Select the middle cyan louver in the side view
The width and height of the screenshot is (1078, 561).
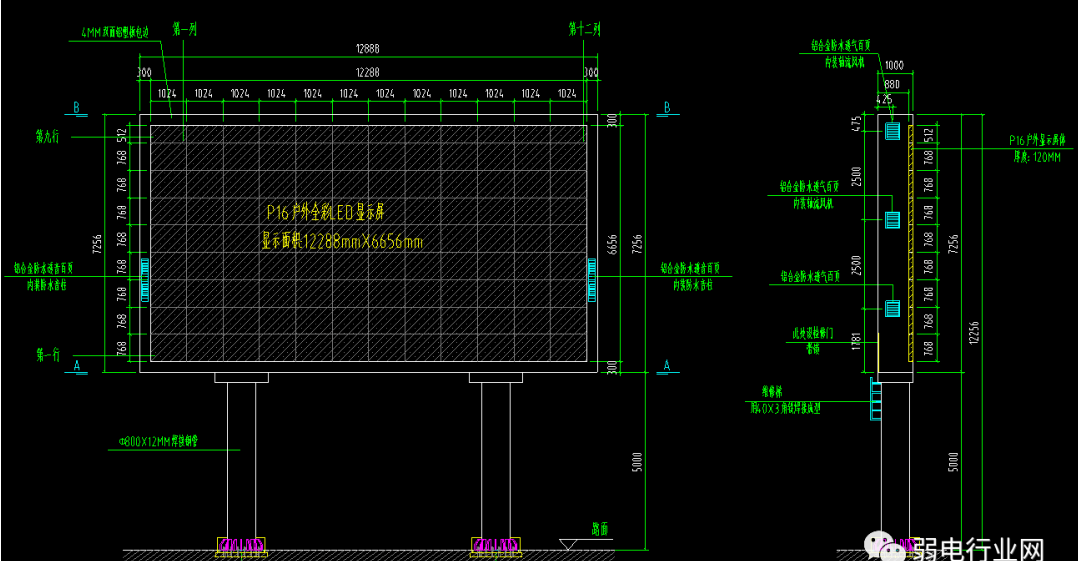tap(893, 219)
